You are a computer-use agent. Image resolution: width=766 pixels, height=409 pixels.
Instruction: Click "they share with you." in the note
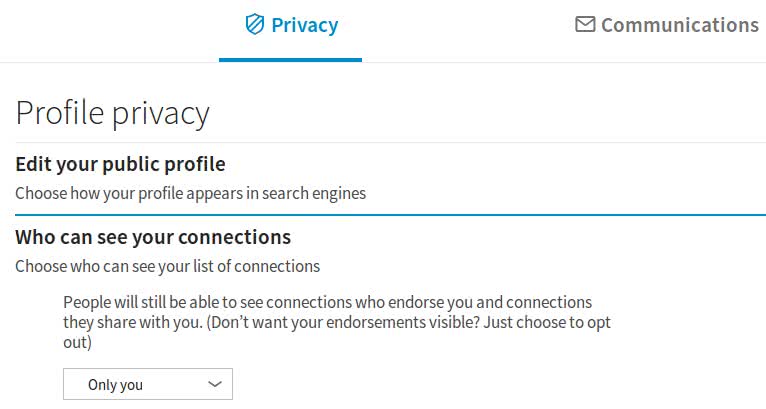point(133,323)
